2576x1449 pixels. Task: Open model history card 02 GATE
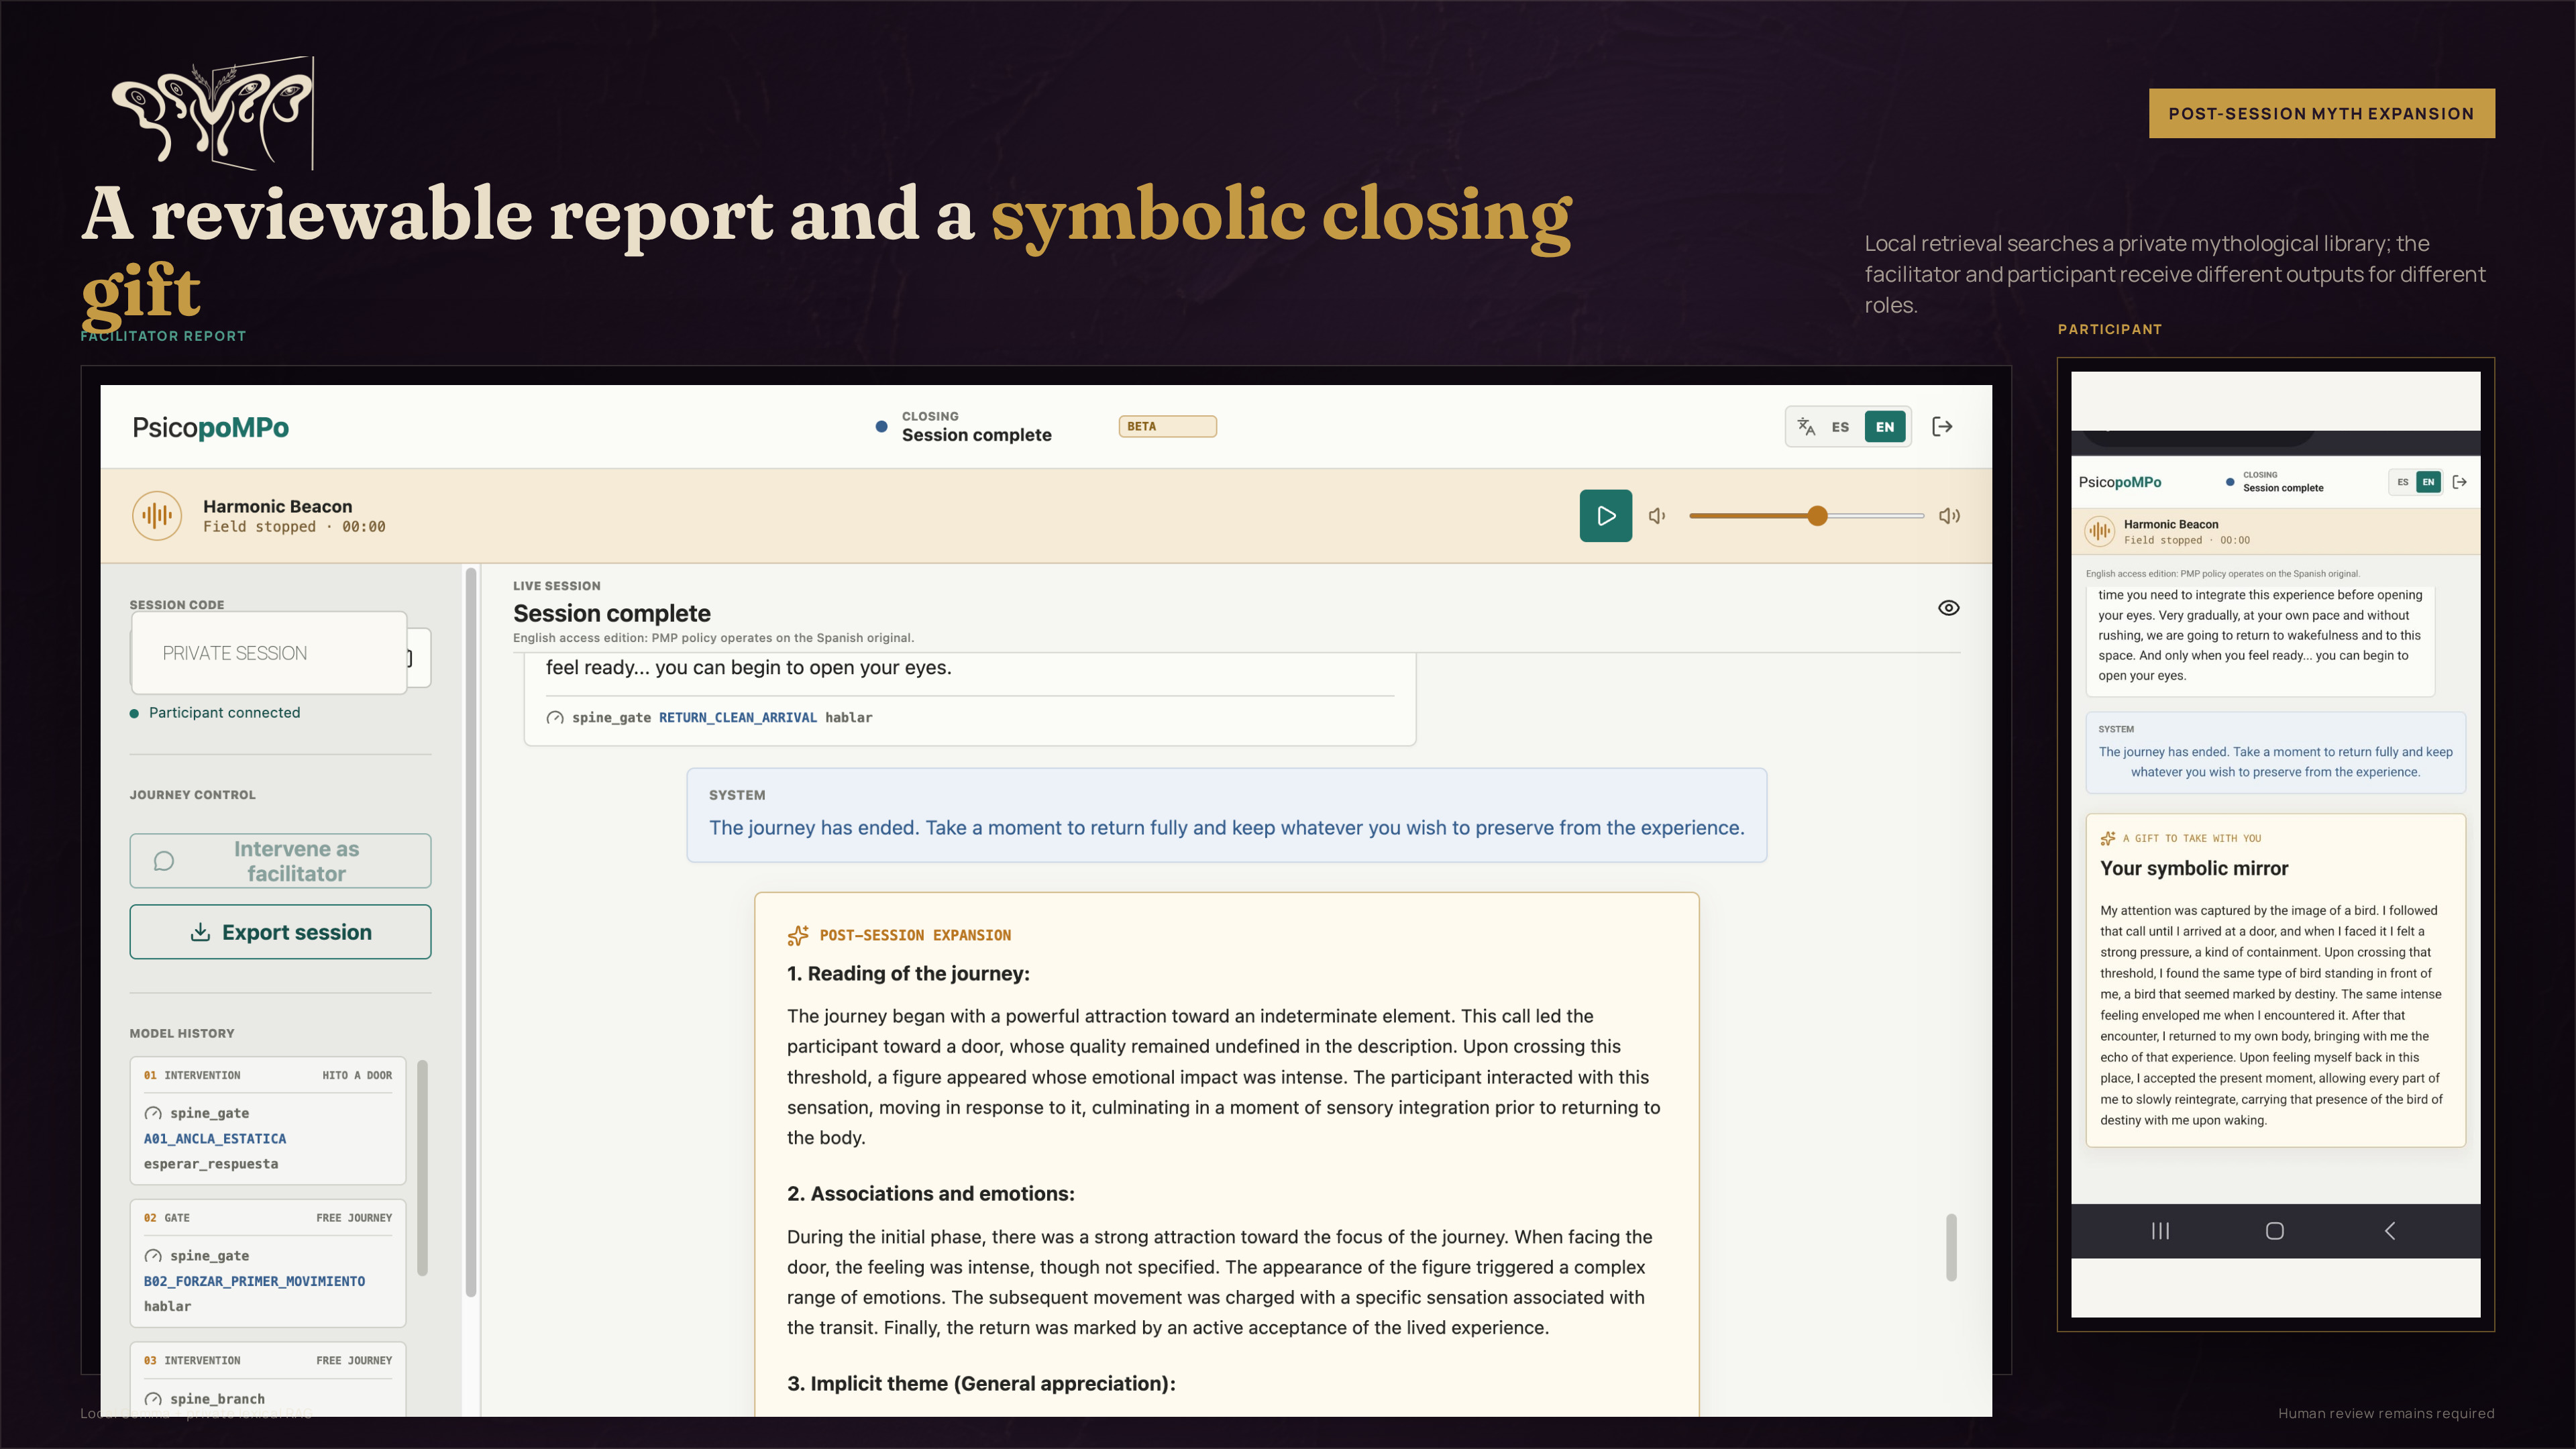coord(268,1263)
